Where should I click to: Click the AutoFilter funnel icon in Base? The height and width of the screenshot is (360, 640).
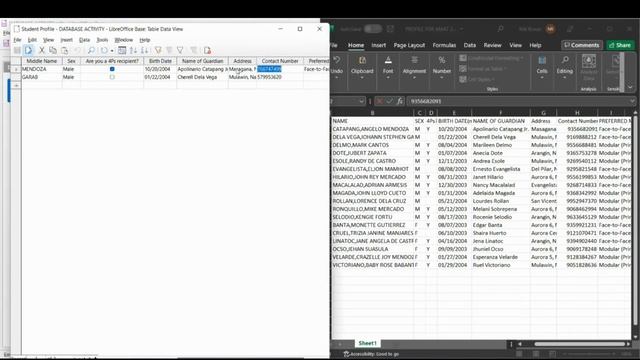coord(158,50)
